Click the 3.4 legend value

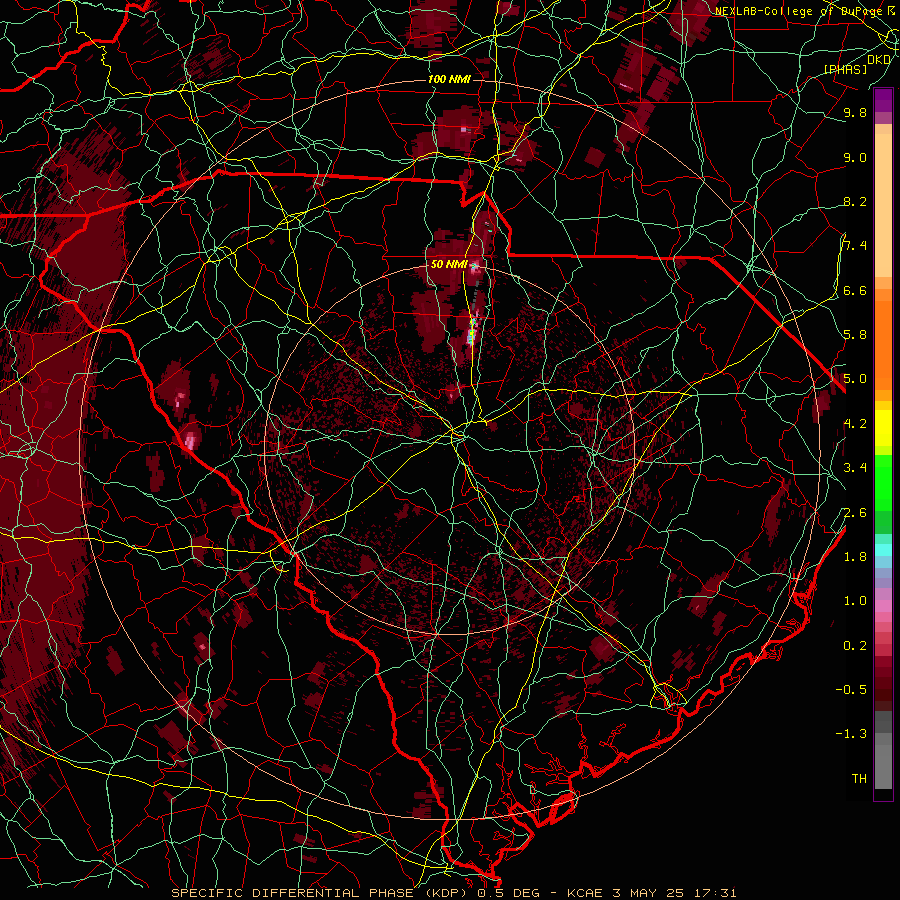[855, 468]
